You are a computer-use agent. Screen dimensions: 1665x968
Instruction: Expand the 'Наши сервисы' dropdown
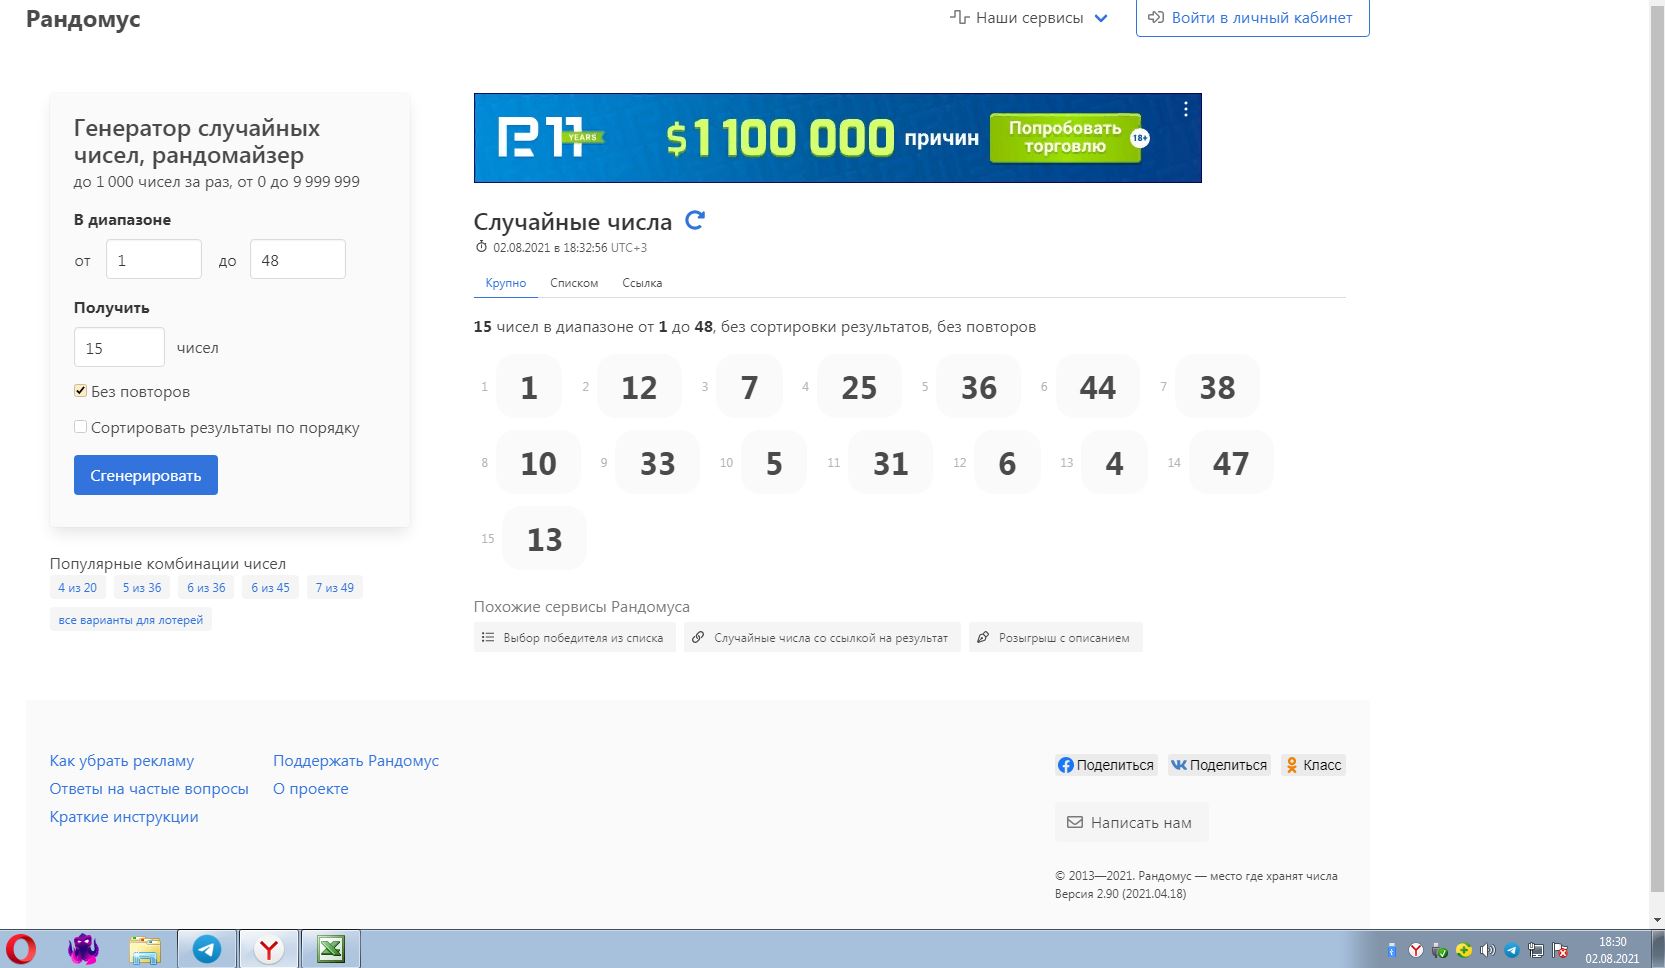pos(1029,18)
